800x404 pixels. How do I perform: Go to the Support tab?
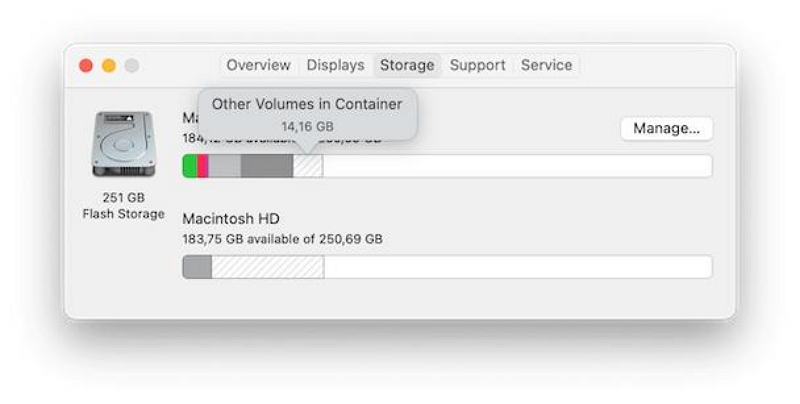coord(478,65)
